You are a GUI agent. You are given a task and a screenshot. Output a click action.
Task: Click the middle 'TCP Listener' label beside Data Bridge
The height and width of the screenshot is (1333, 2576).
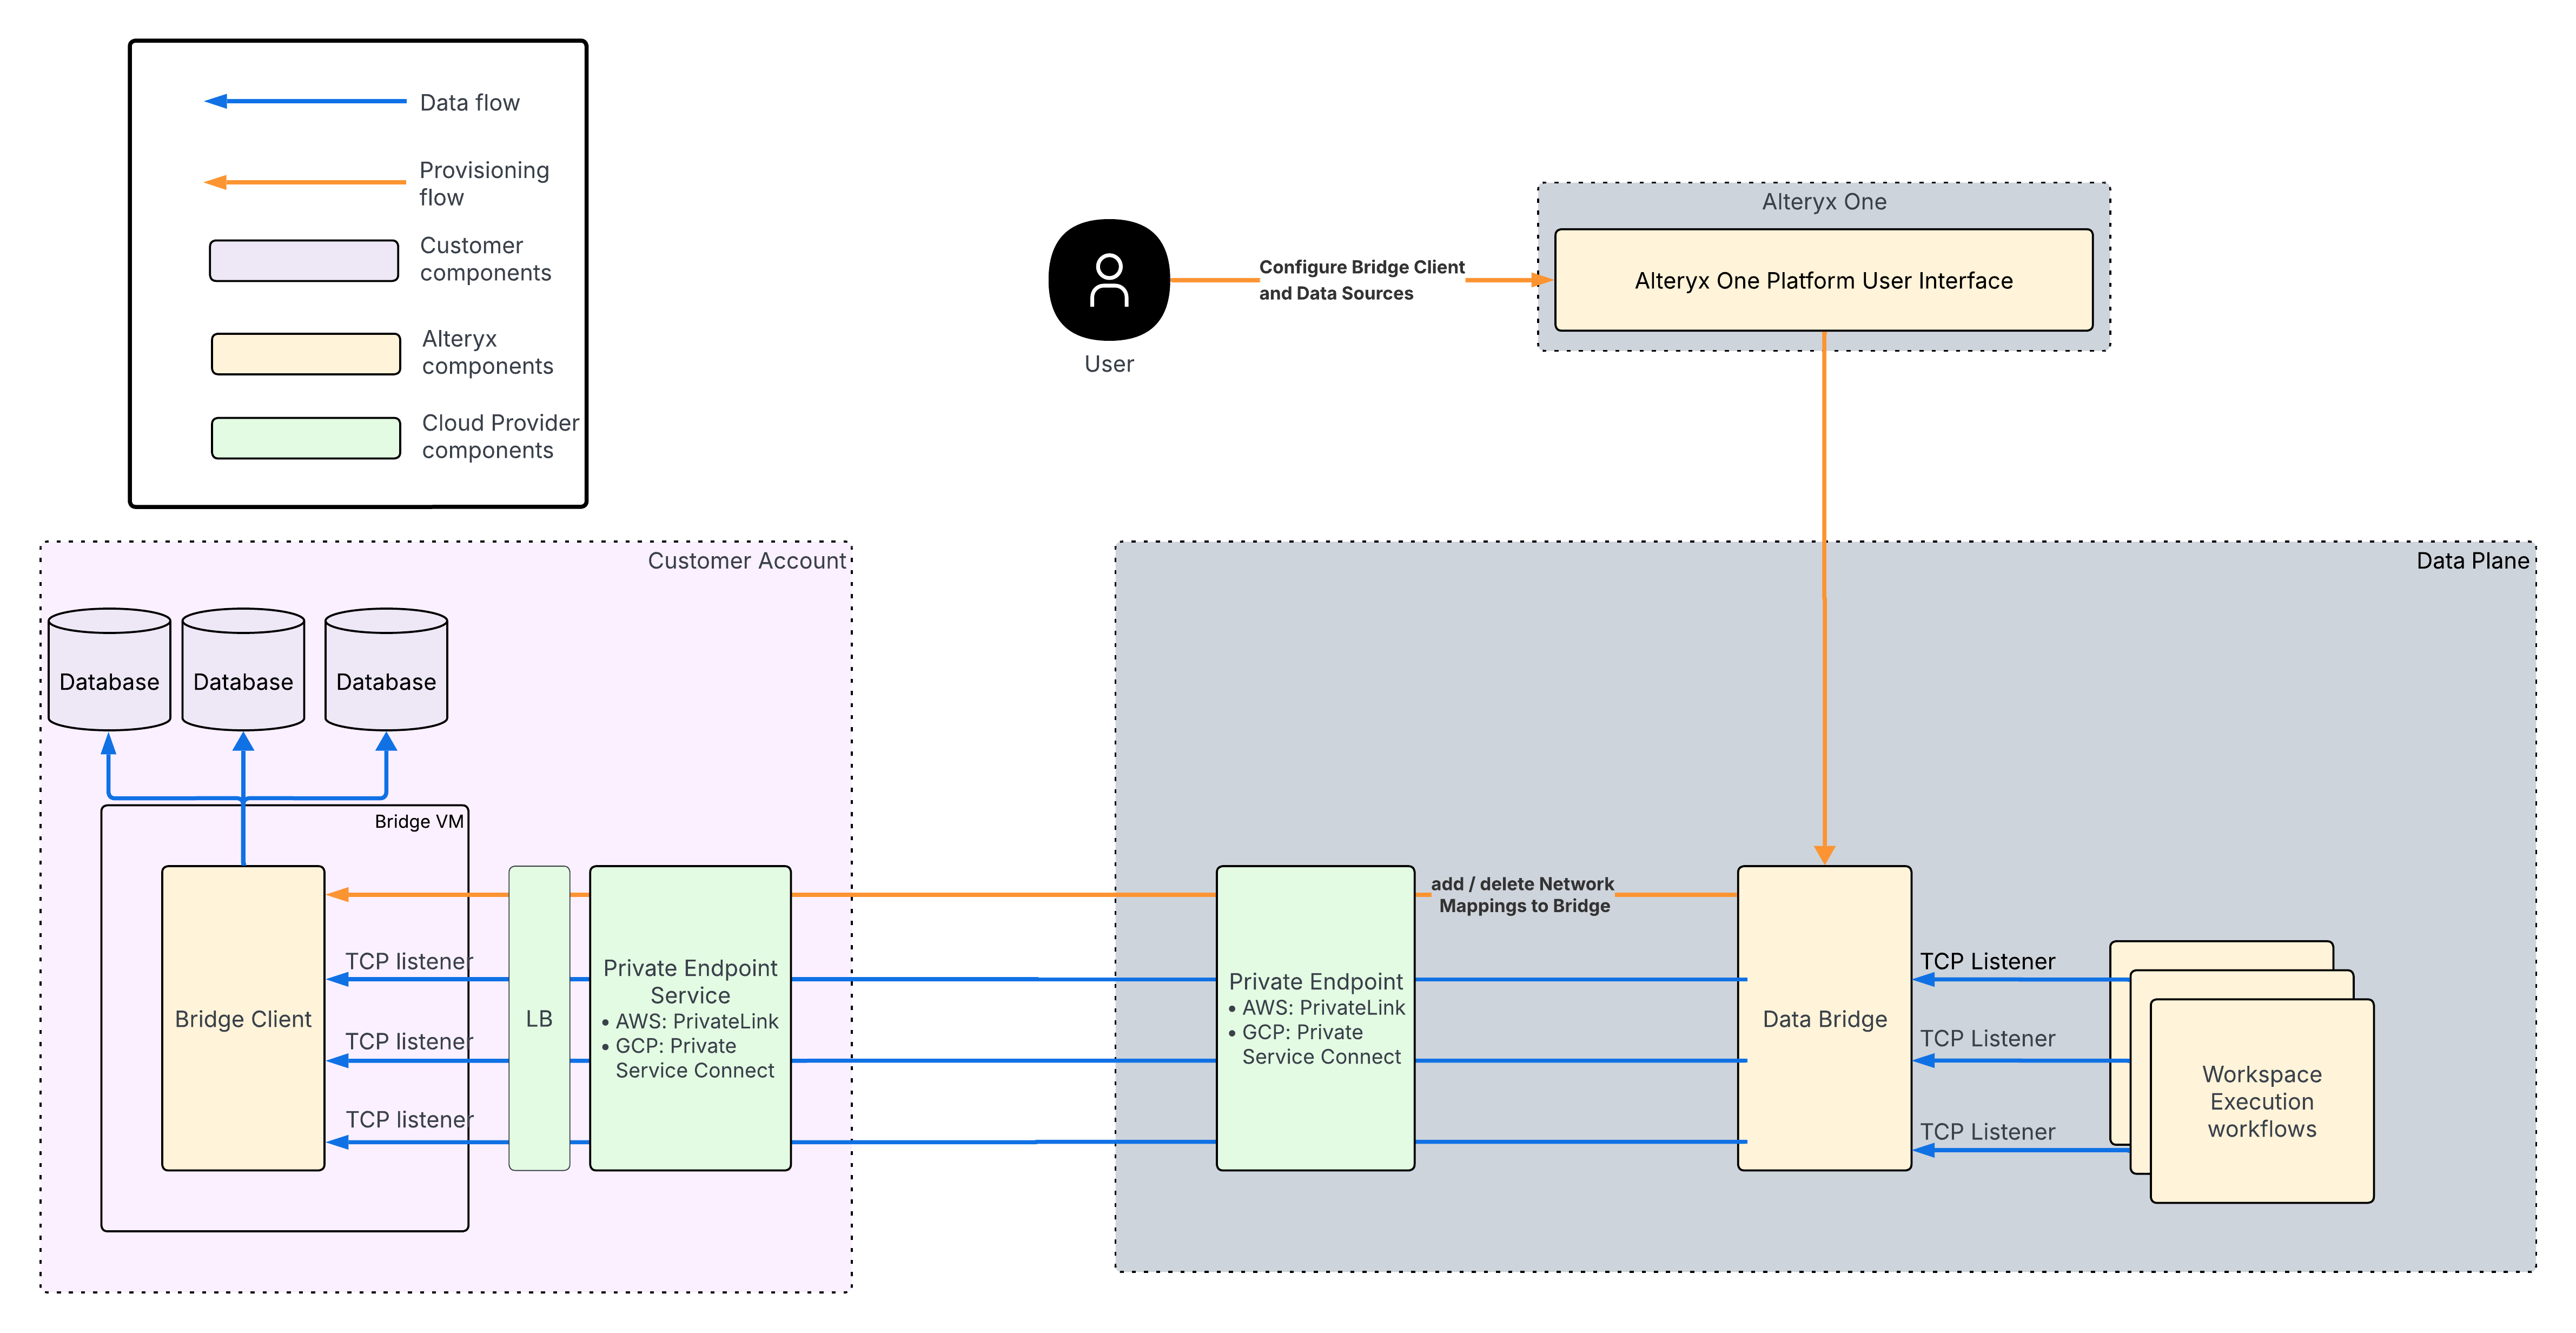coord(1987,1038)
